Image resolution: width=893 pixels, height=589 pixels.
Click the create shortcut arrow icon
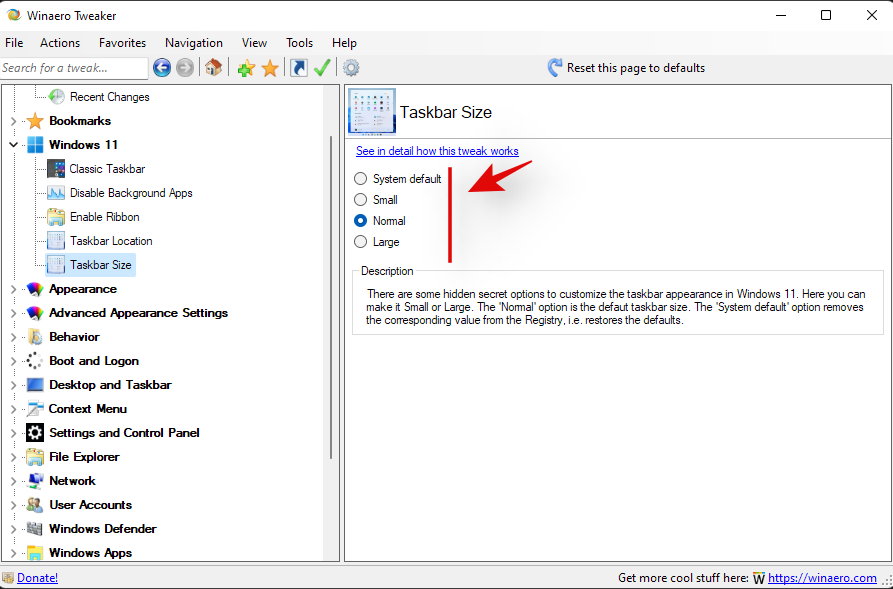coord(298,68)
